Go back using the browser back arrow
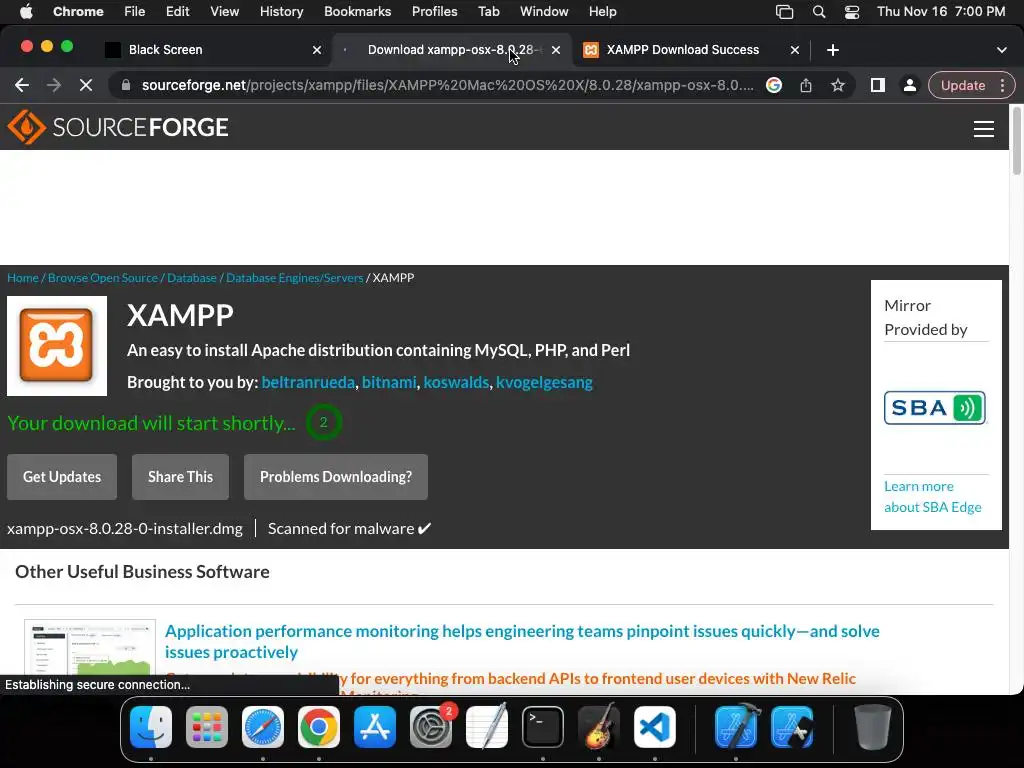Image resolution: width=1024 pixels, height=768 pixels. (x=22, y=86)
